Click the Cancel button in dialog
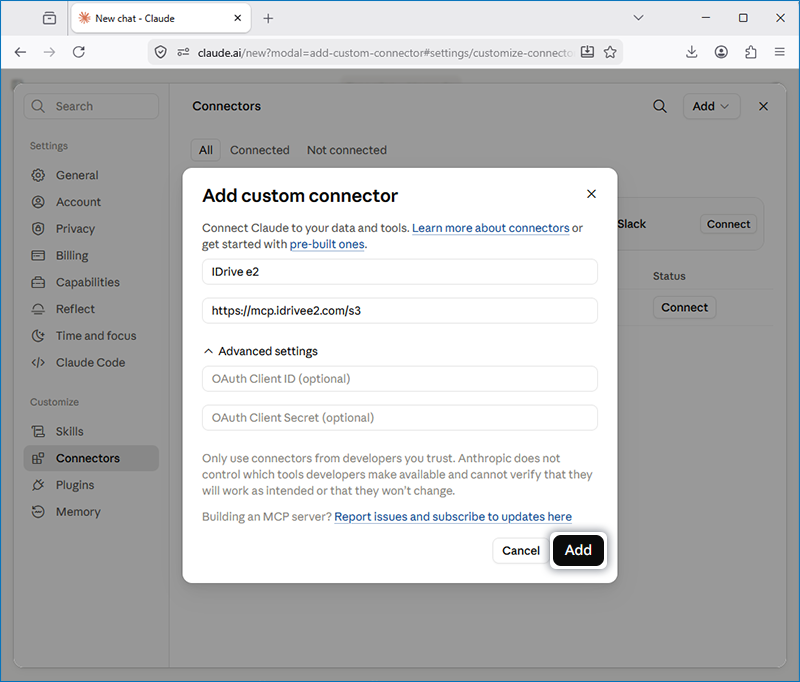The height and width of the screenshot is (682, 800). (x=520, y=550)
